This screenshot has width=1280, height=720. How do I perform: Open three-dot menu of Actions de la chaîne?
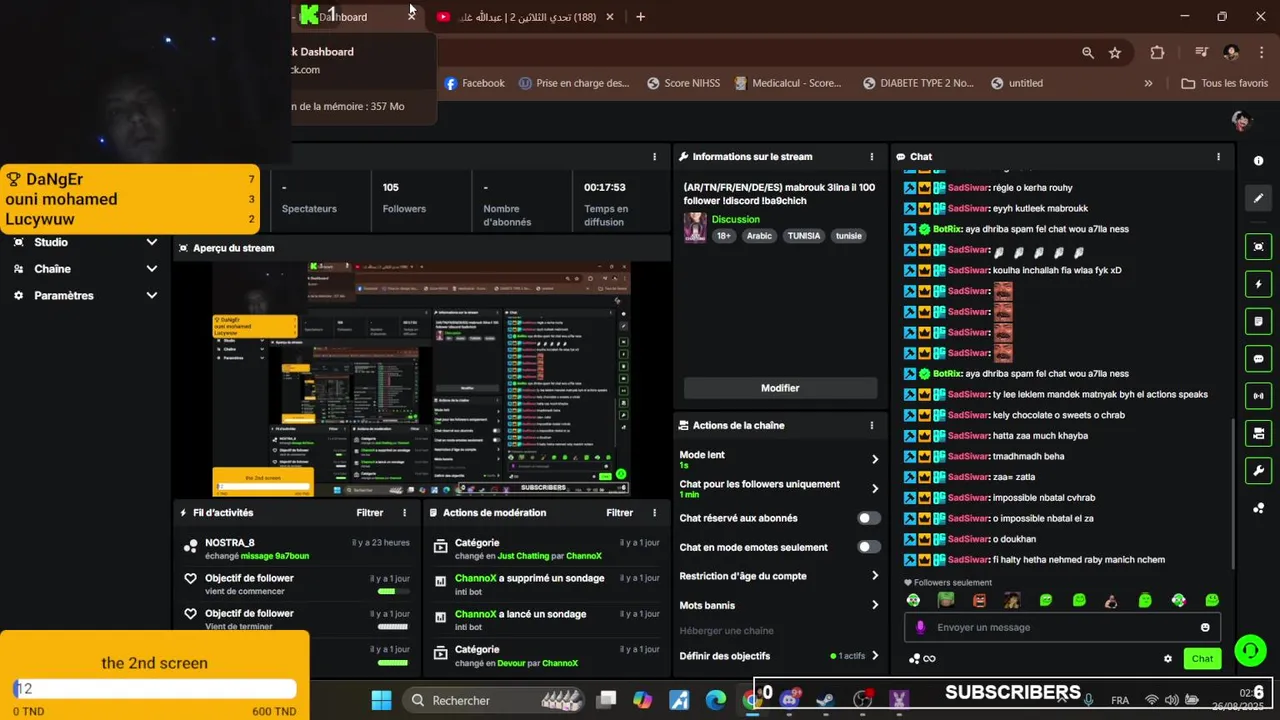pos(871,425)
